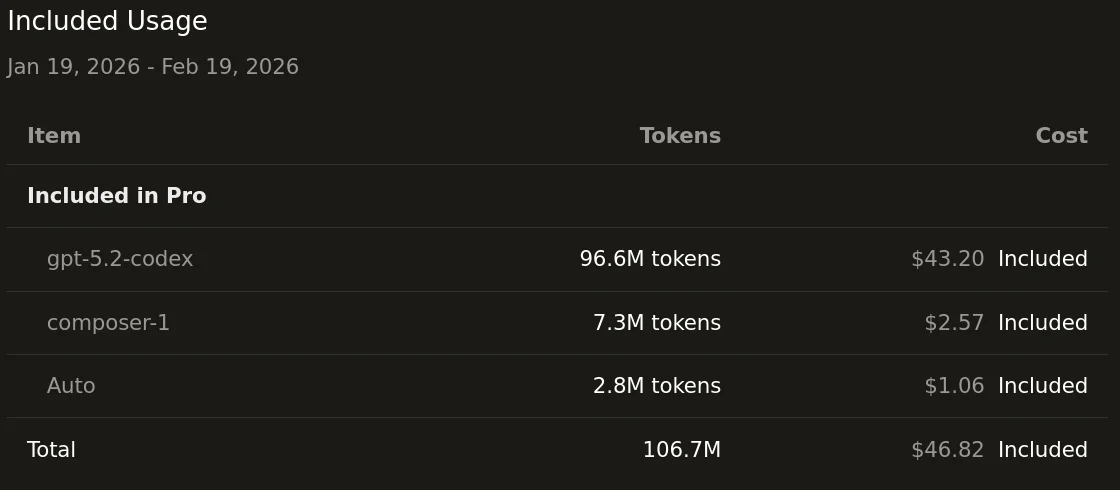Click the $43.20 cost amount
The image size is (1120, 490).
click(x=947, y=259)
